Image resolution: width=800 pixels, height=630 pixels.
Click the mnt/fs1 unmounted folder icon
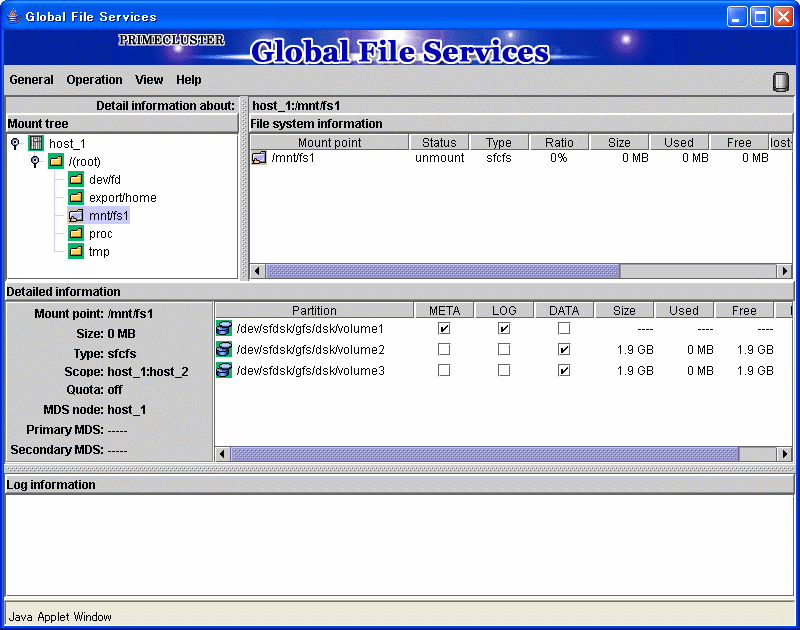76,216
